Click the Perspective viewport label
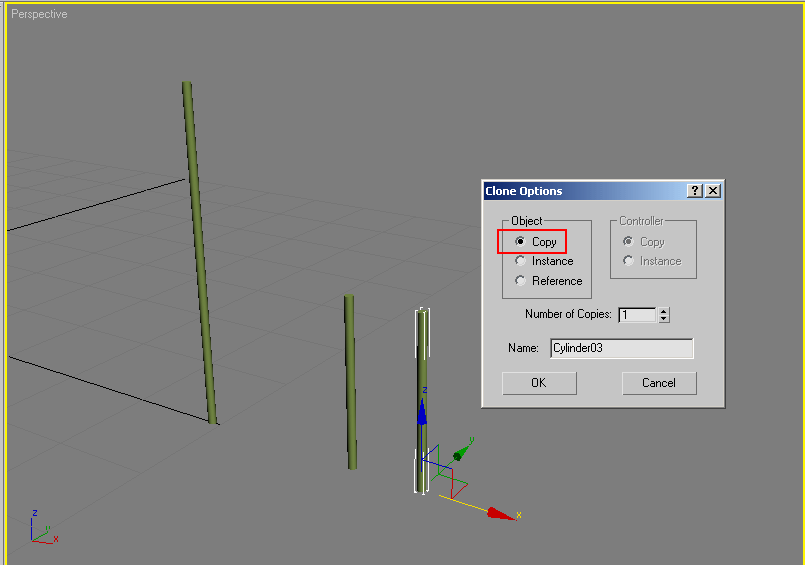This screenshot has height=565, width=805. click(x=39, y=14)
